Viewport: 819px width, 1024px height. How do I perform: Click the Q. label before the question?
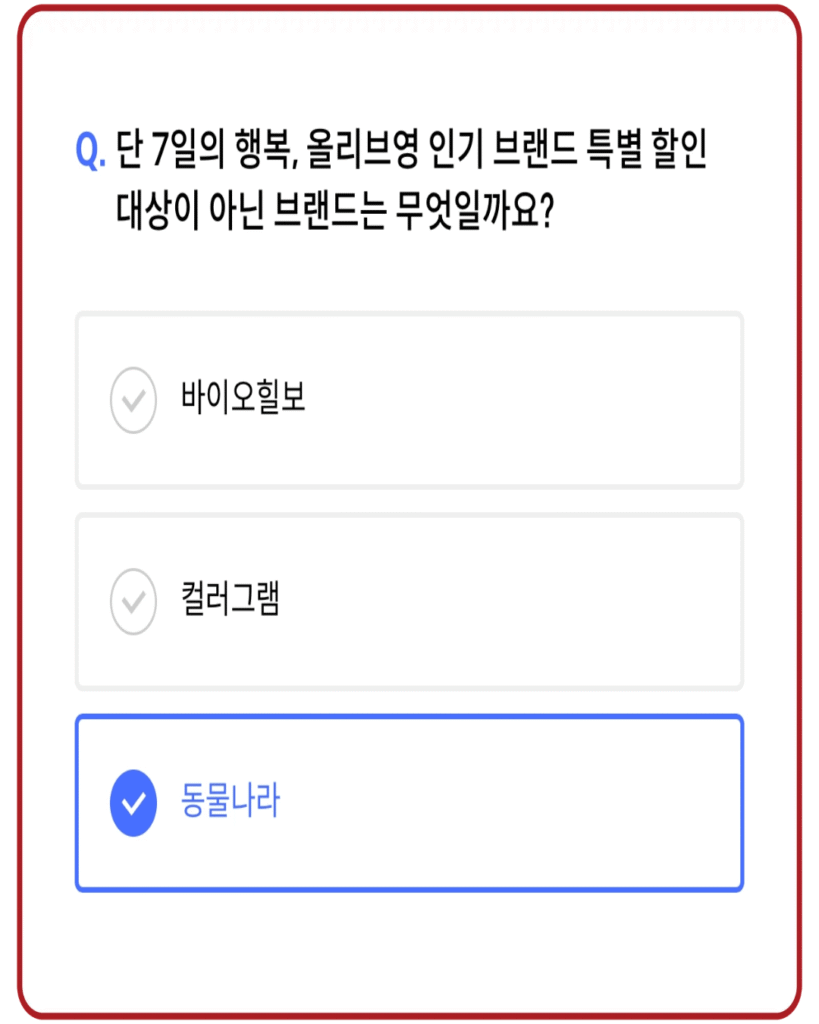coord(91,145)
